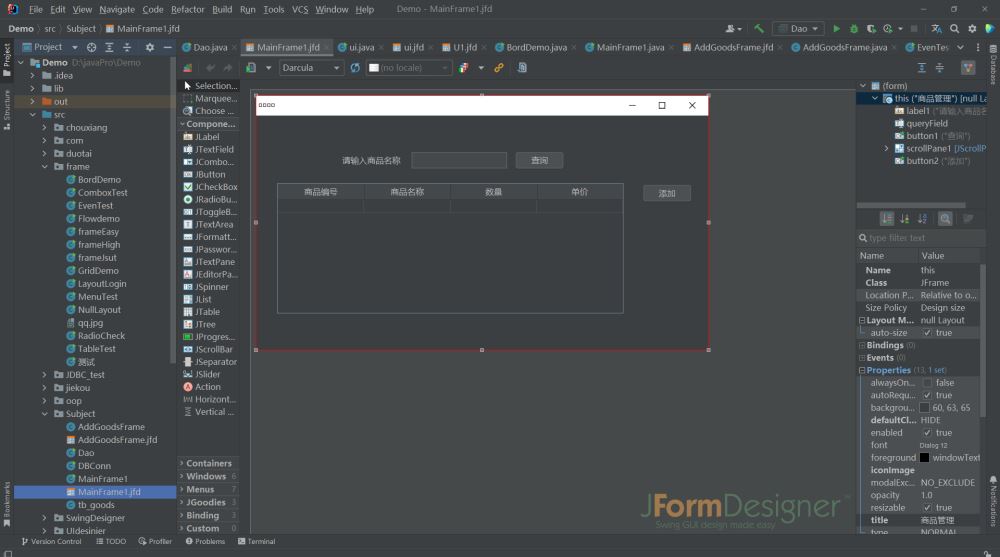Open the Darcula look and feel dropdown
1000x557 pixels.
(x=310, y=68)
